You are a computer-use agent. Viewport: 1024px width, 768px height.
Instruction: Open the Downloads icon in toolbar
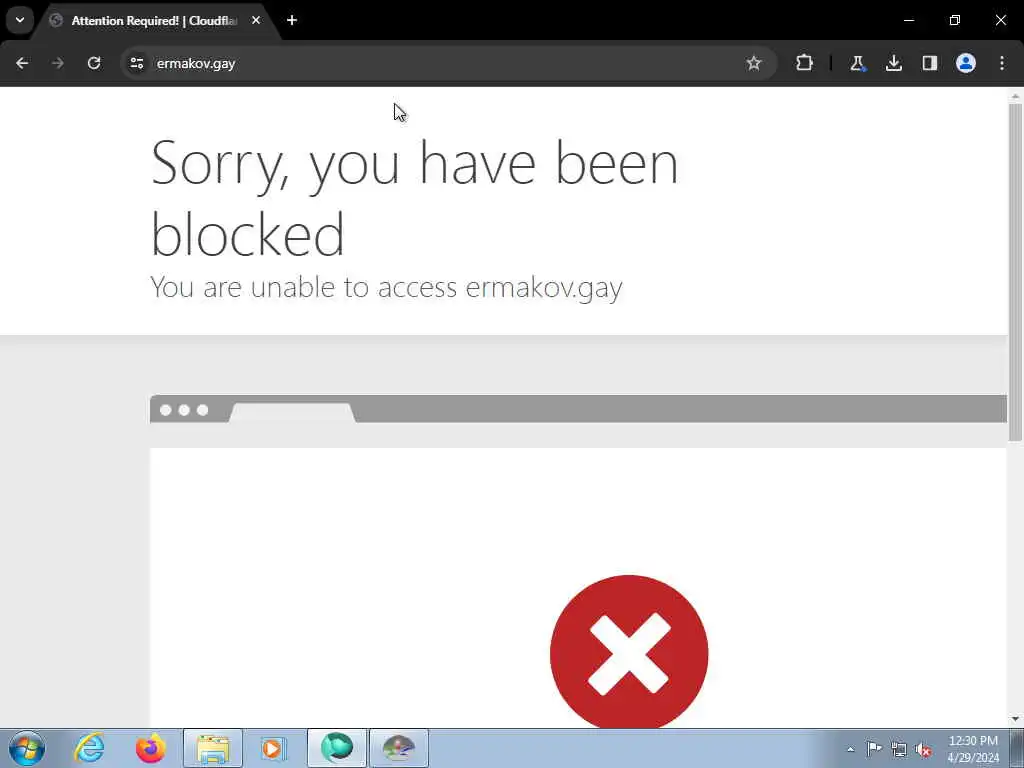coord(893,63)
